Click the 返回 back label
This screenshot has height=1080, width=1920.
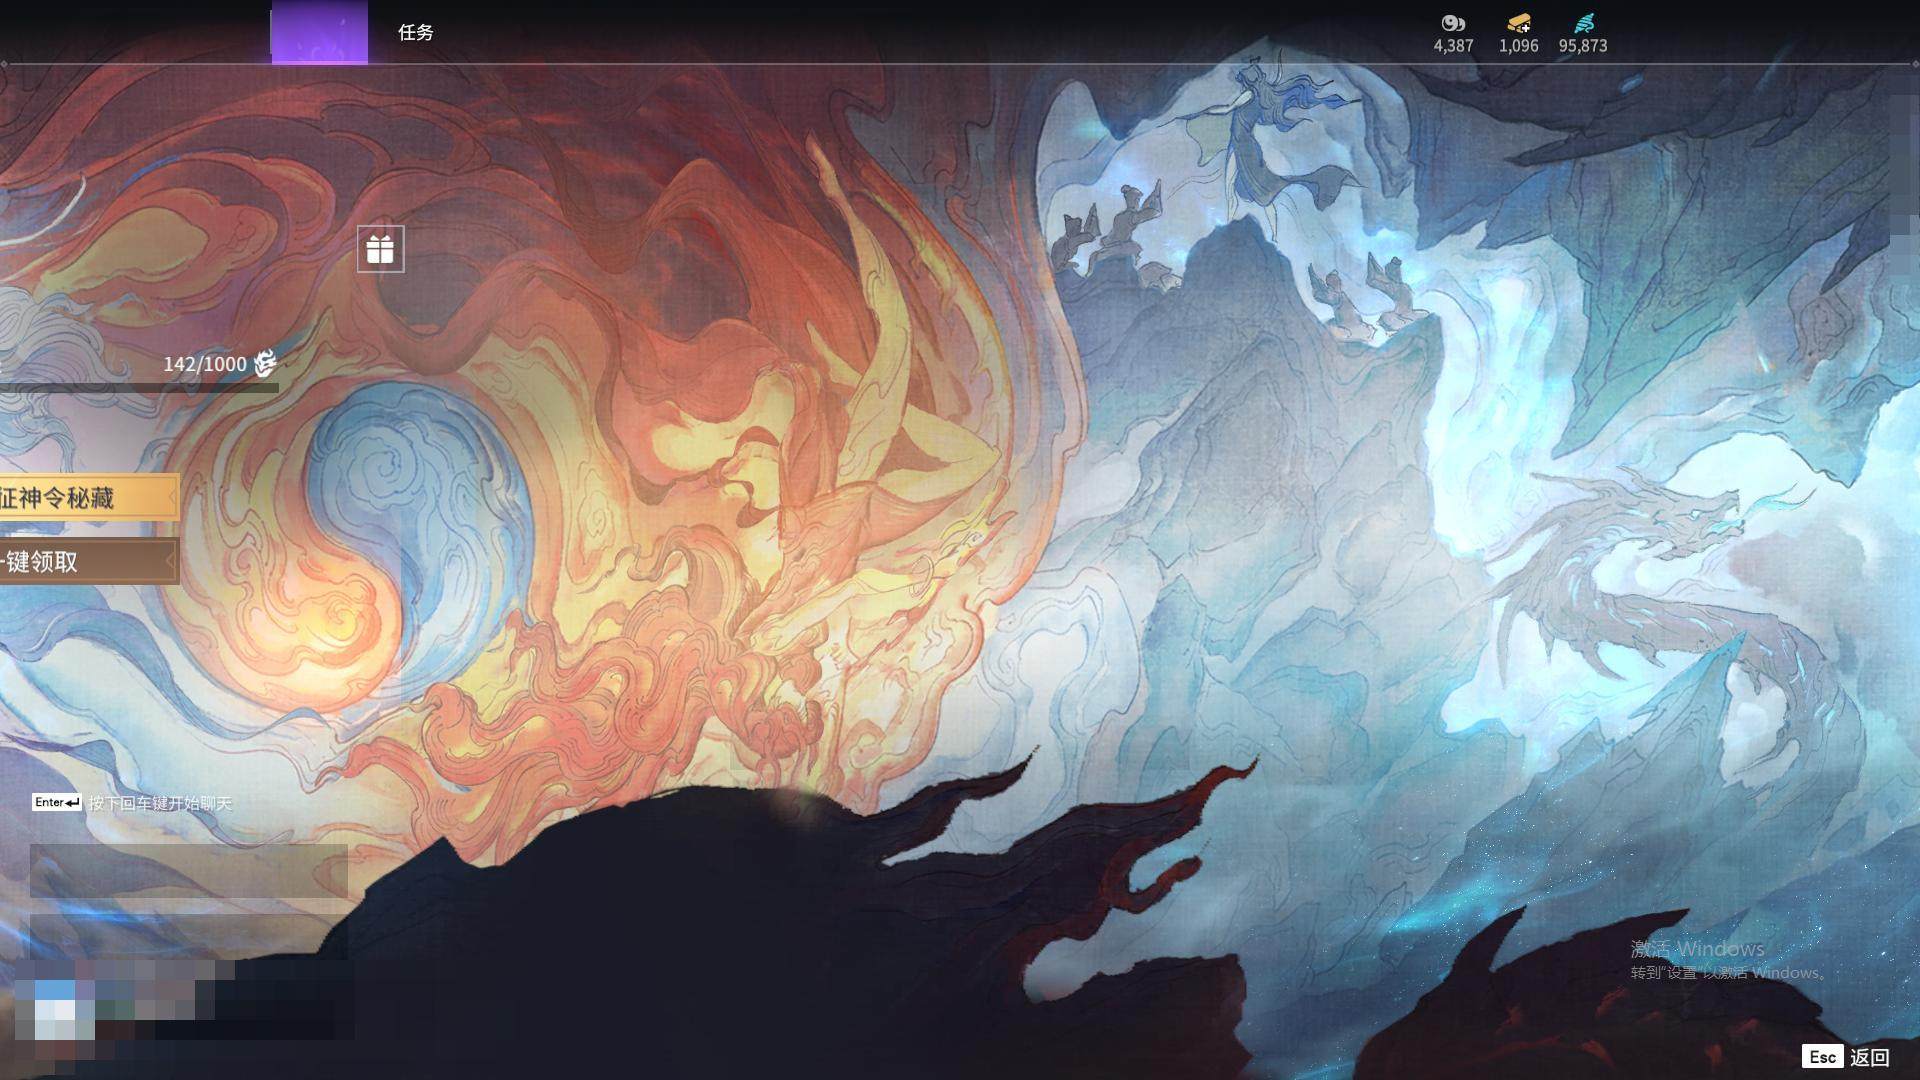[1869, 1057]
